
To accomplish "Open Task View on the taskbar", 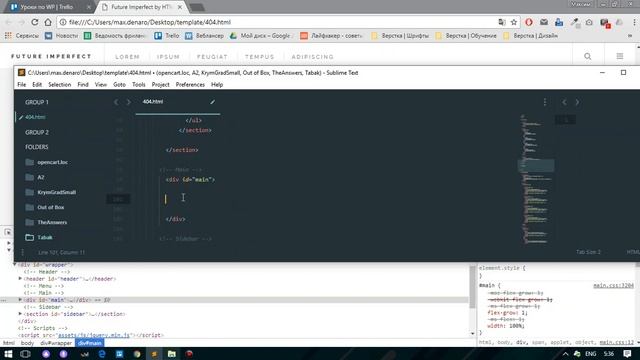I will coord(25,354).
